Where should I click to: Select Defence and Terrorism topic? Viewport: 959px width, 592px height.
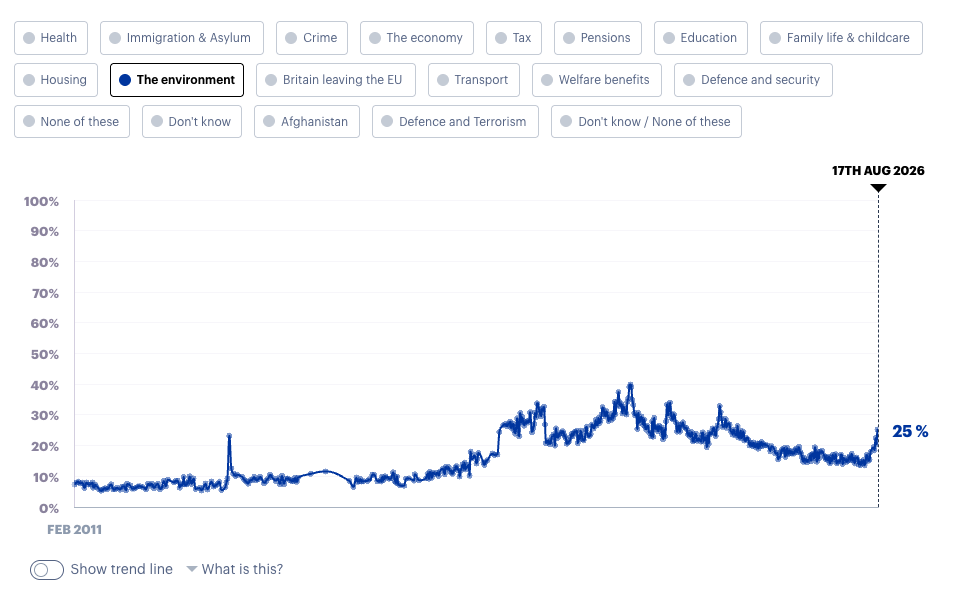point(455,122)
